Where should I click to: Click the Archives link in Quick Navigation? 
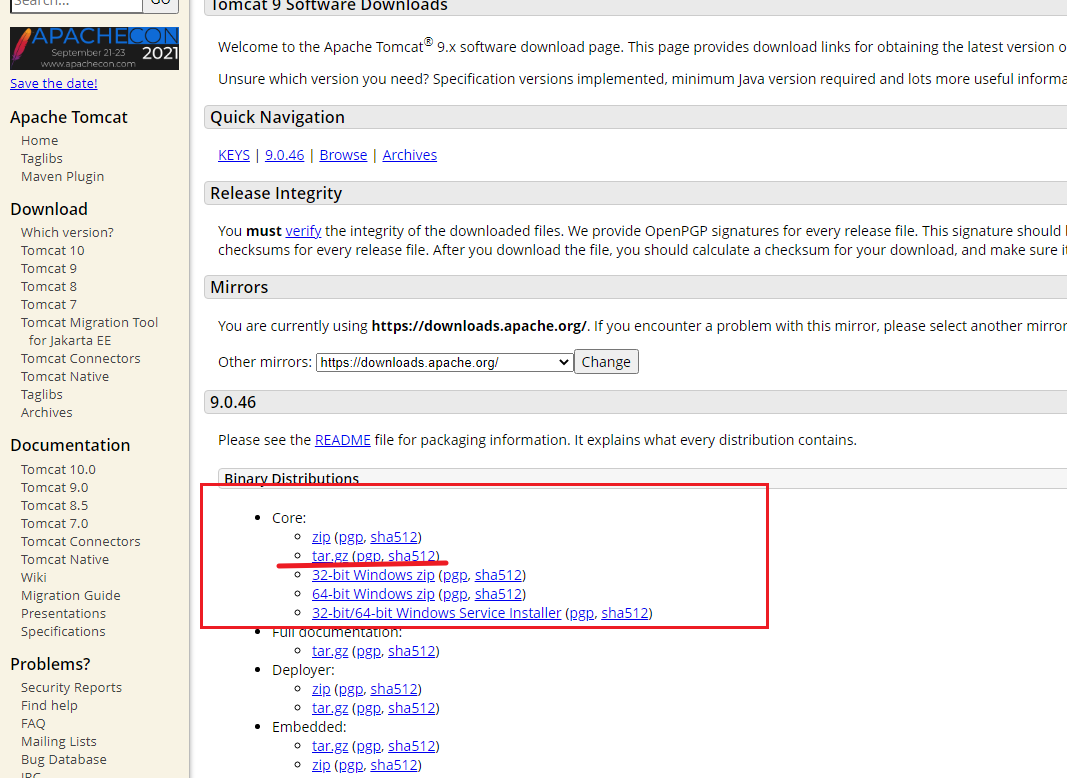point(409,155)
